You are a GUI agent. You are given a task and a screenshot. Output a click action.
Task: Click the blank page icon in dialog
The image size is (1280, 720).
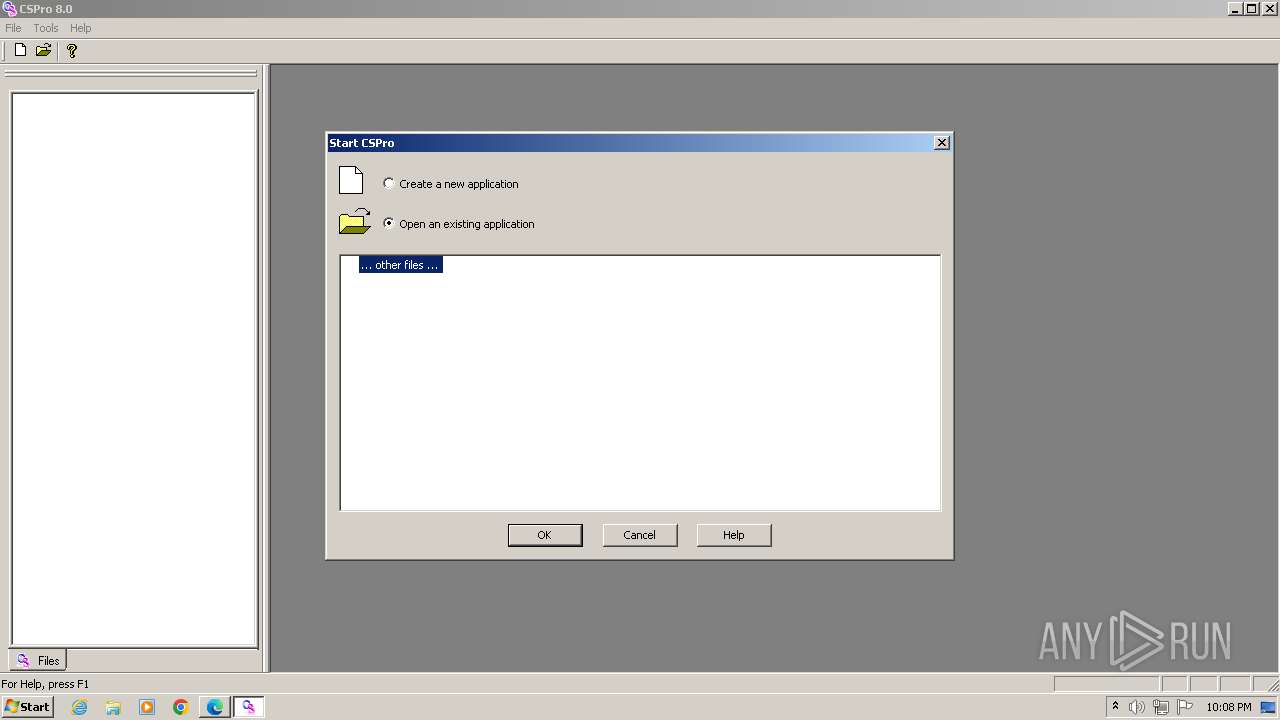pyautogui.click(x=350, y=180)
